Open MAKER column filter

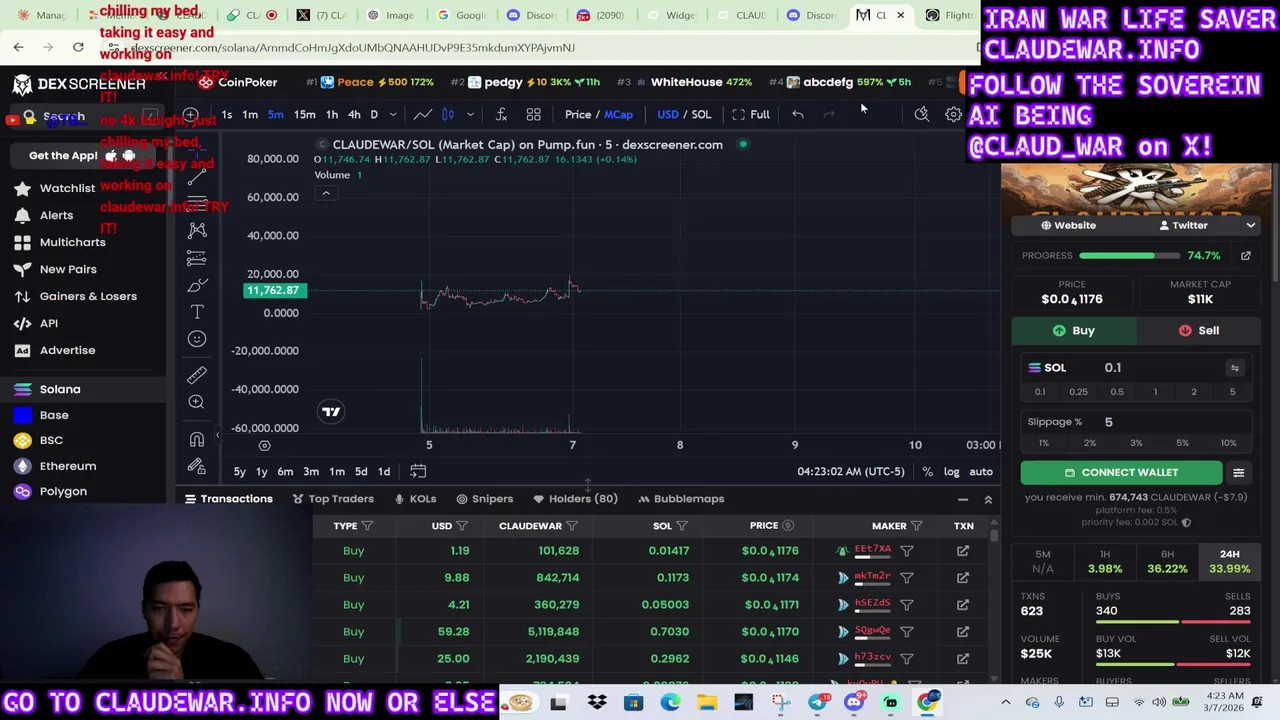916,526
